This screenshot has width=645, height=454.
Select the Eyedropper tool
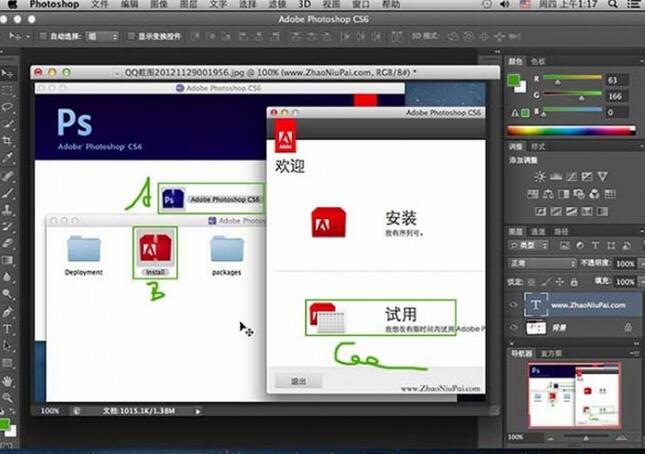tap(7, 158)
